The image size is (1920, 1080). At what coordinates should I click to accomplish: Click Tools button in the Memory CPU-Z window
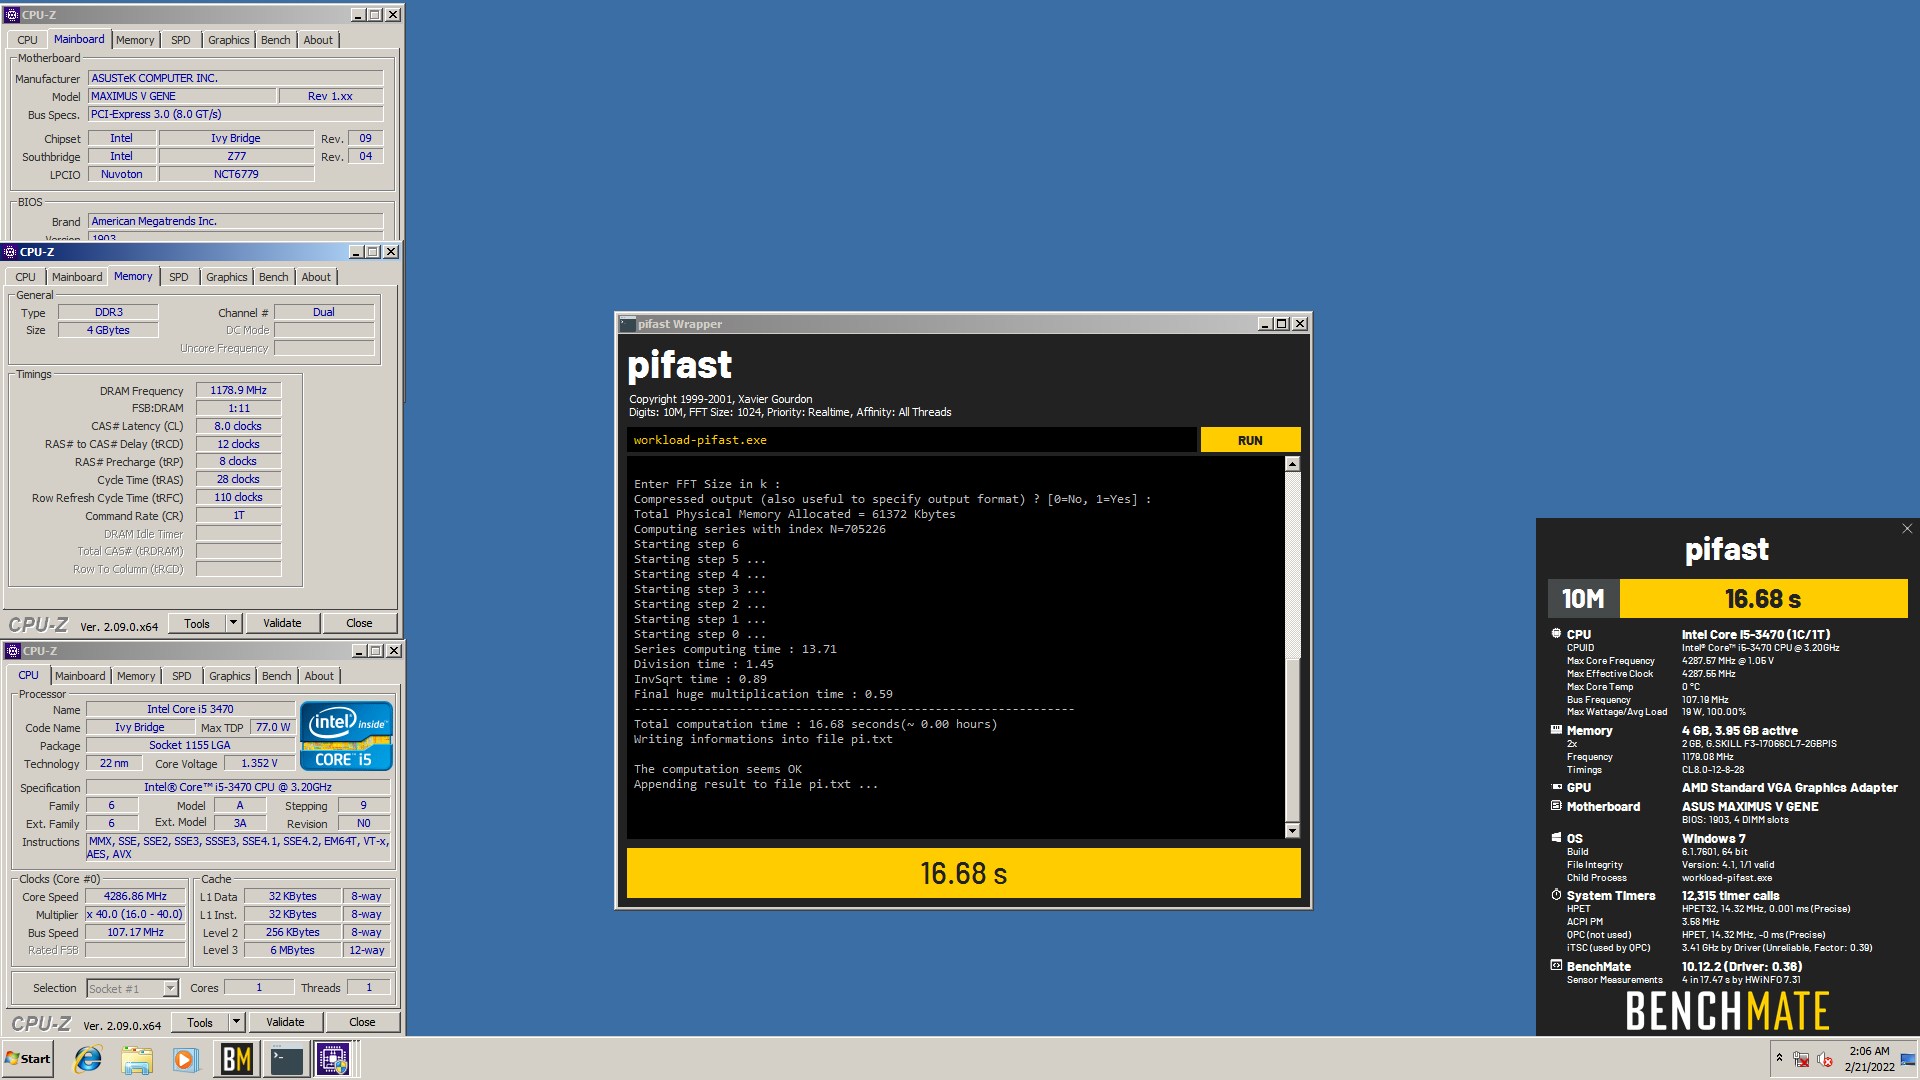pos(197,623)
